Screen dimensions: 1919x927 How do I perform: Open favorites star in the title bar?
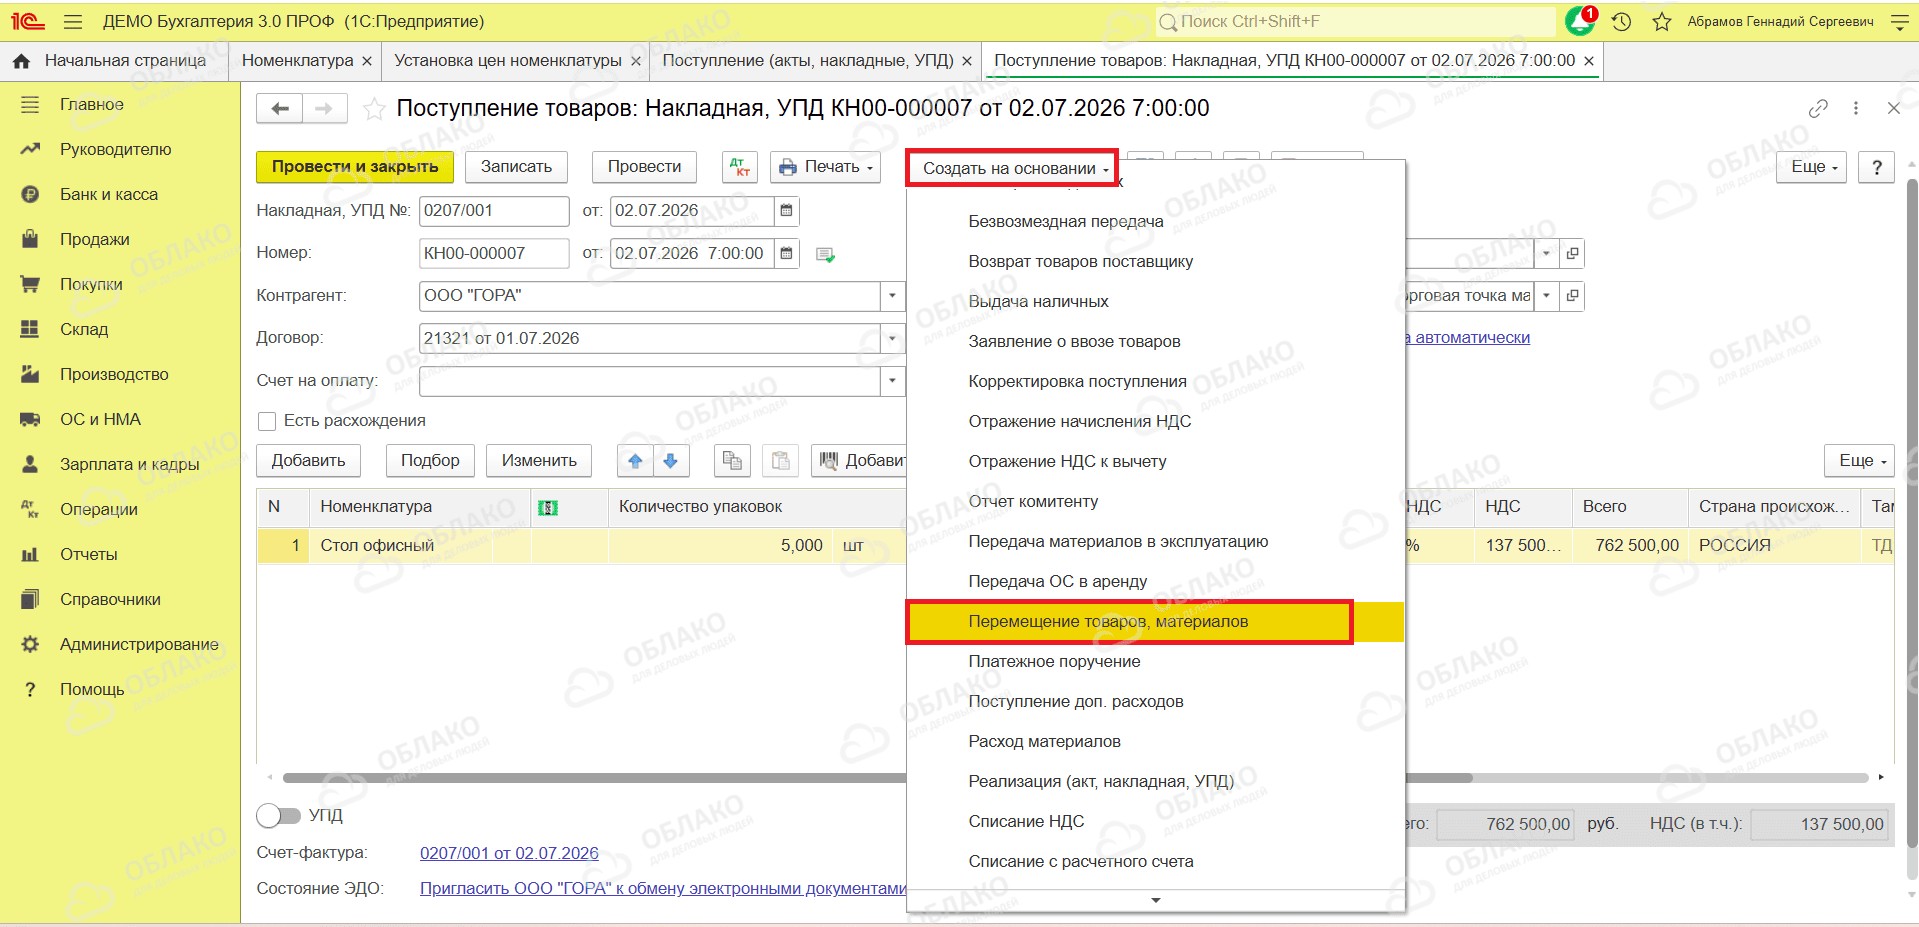pos(1662,21)
